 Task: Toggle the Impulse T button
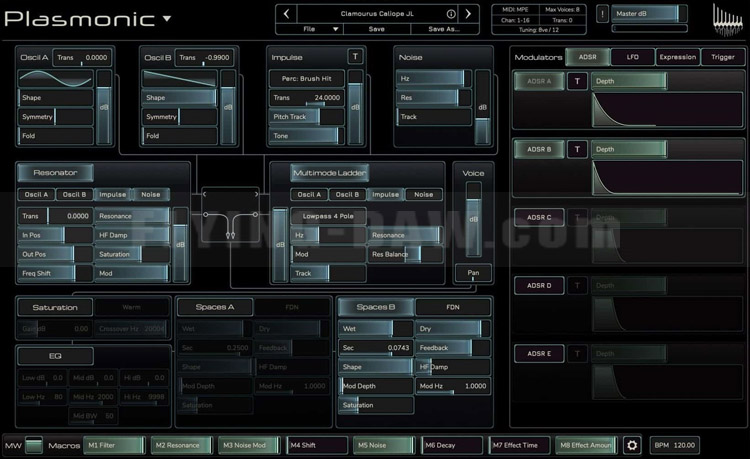(355, 57)
